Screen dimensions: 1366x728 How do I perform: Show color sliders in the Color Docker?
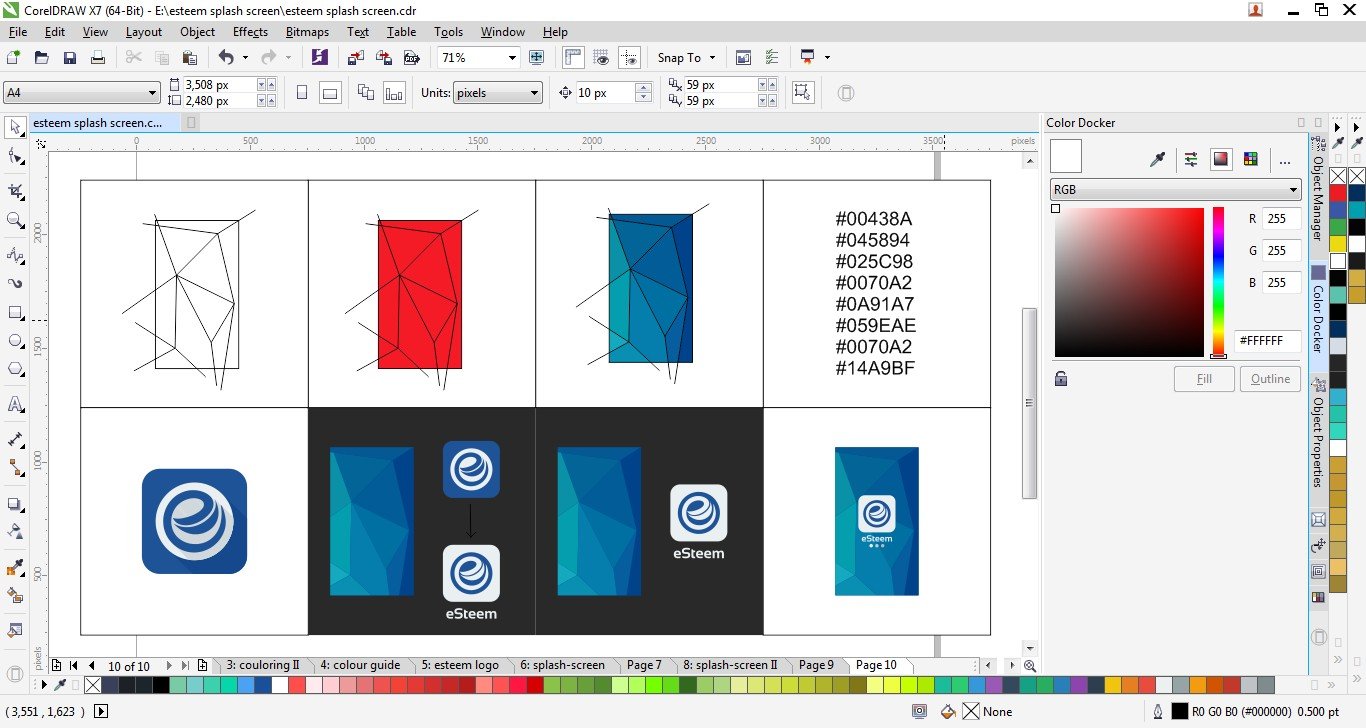(x=1190, y=159)
